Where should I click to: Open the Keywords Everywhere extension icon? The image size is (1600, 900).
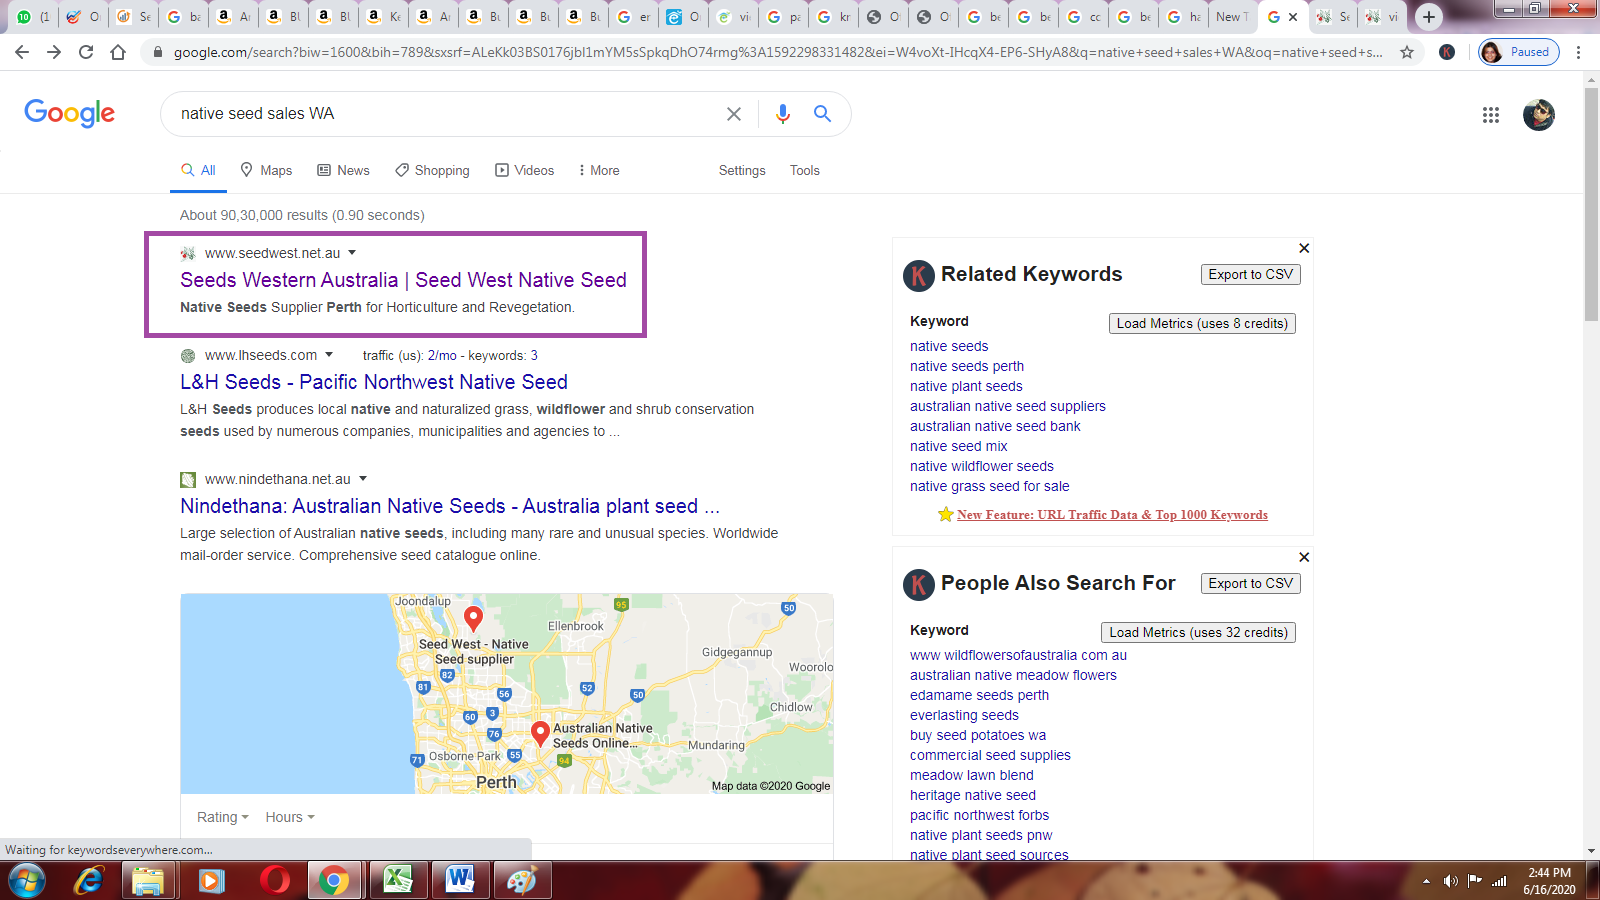1447,52
